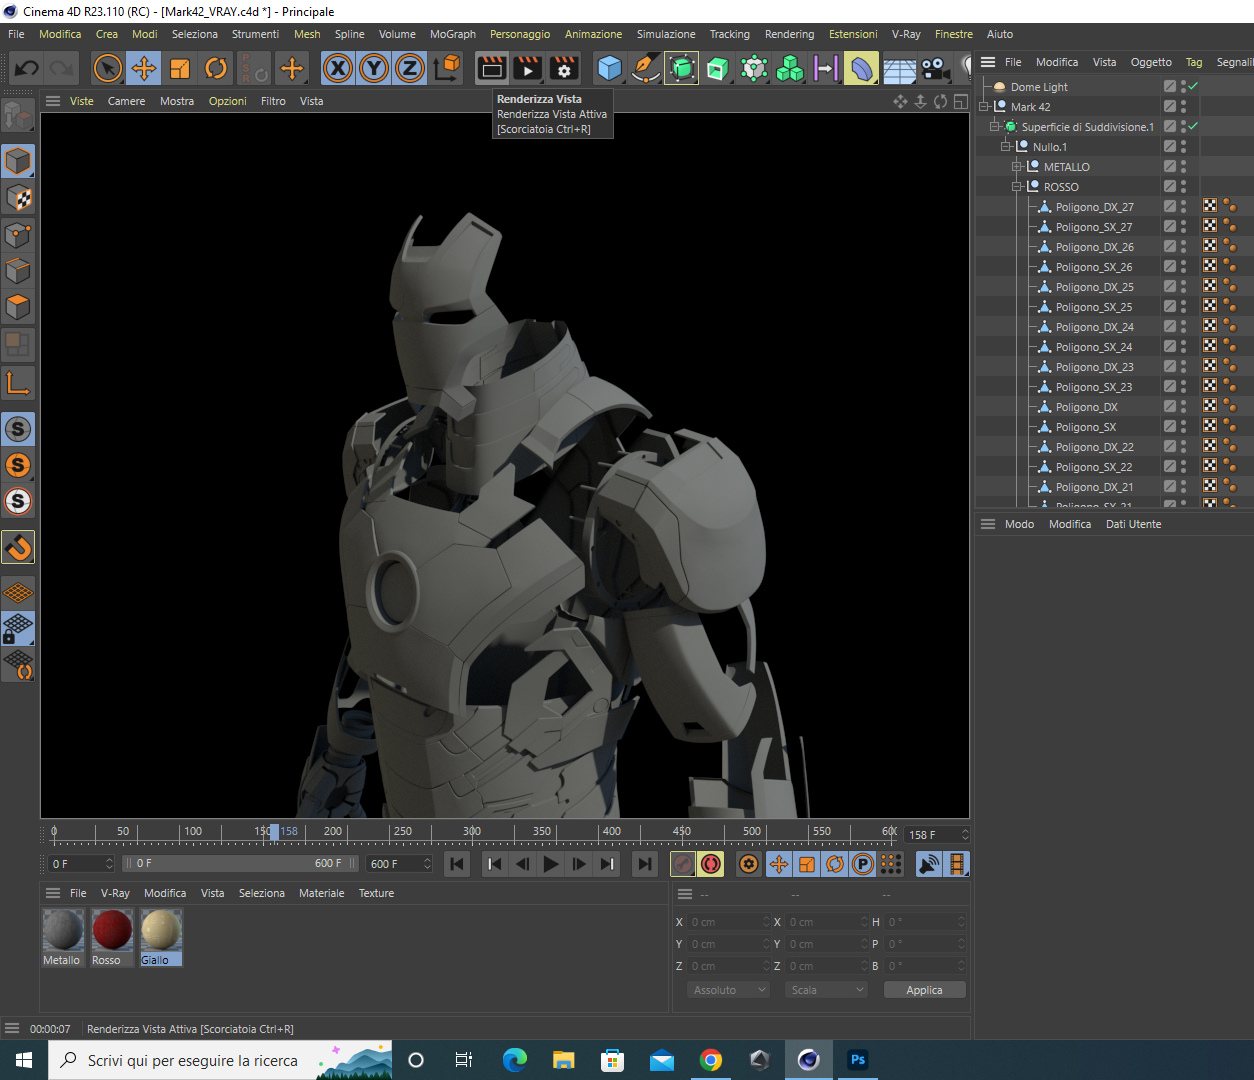Select the Giallo material

(161, 937)
